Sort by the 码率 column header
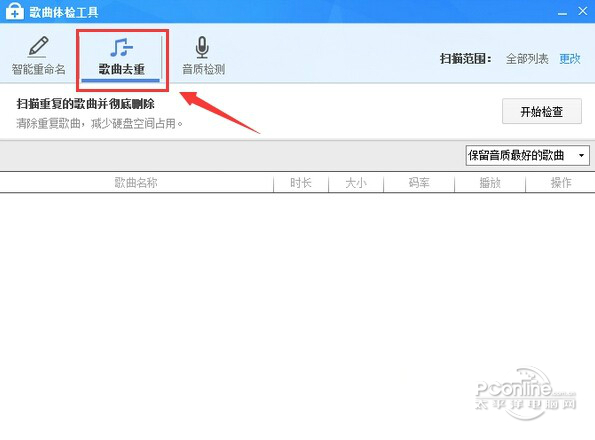 [419, 183]
